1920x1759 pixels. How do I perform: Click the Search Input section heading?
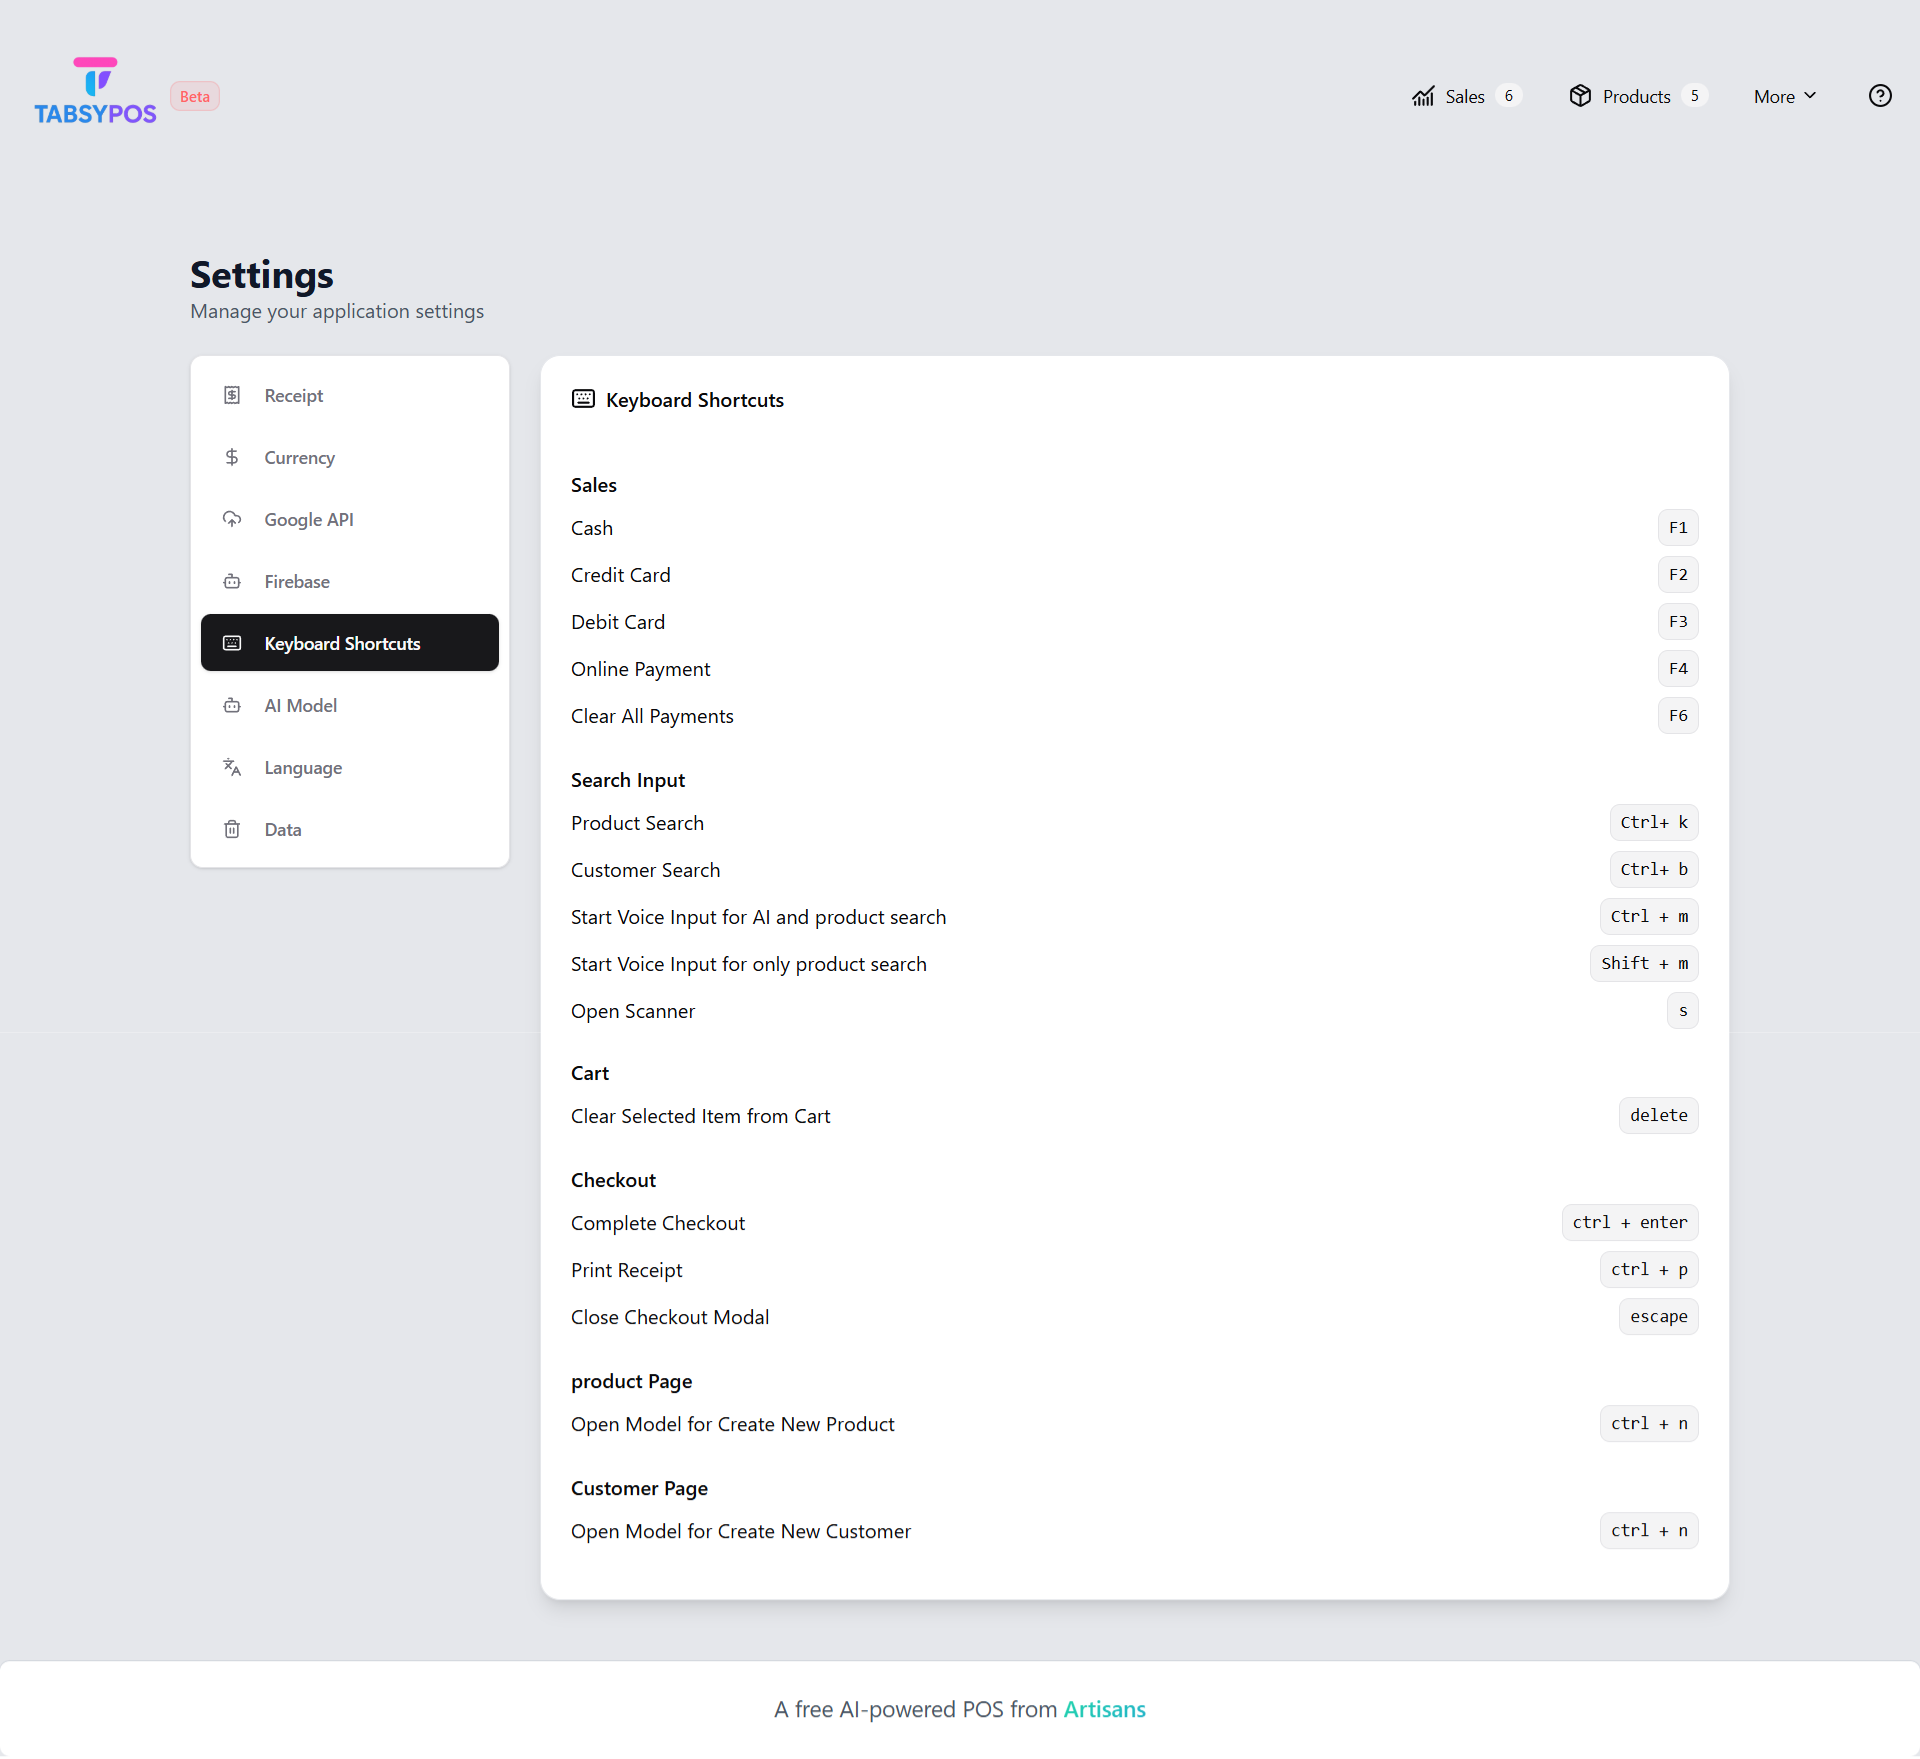628,780
